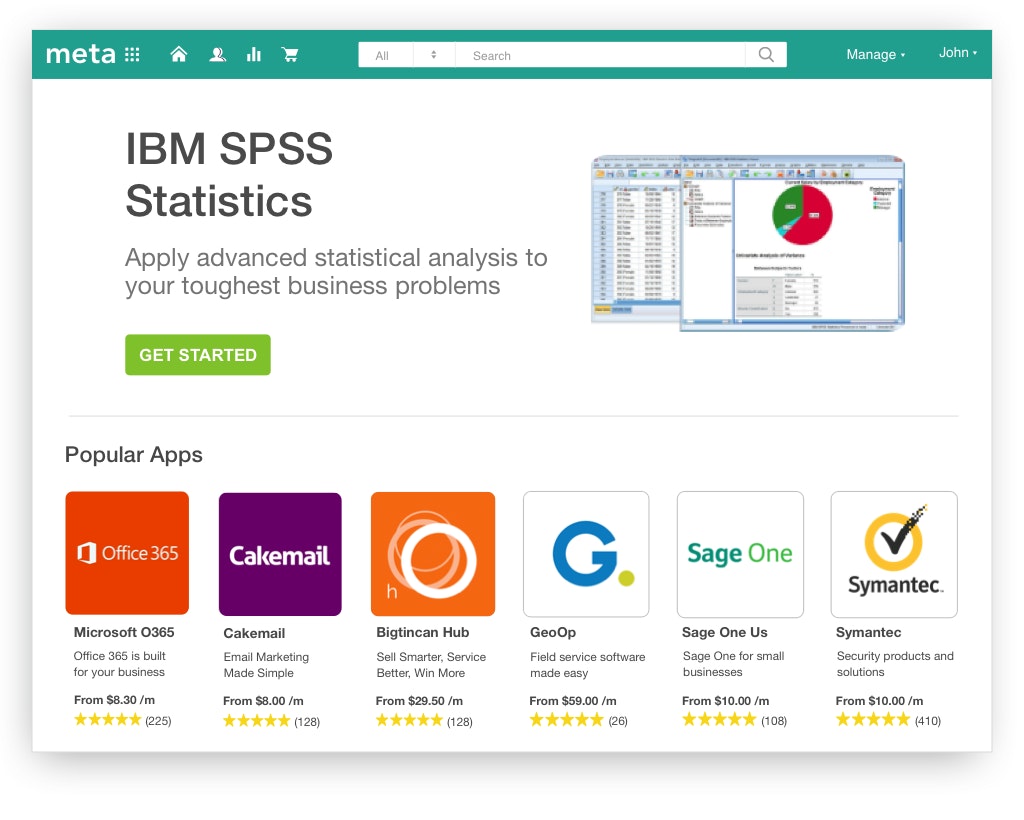Focus the Search input field
Screen dimensions: 1024x820
tap(600, 55)
